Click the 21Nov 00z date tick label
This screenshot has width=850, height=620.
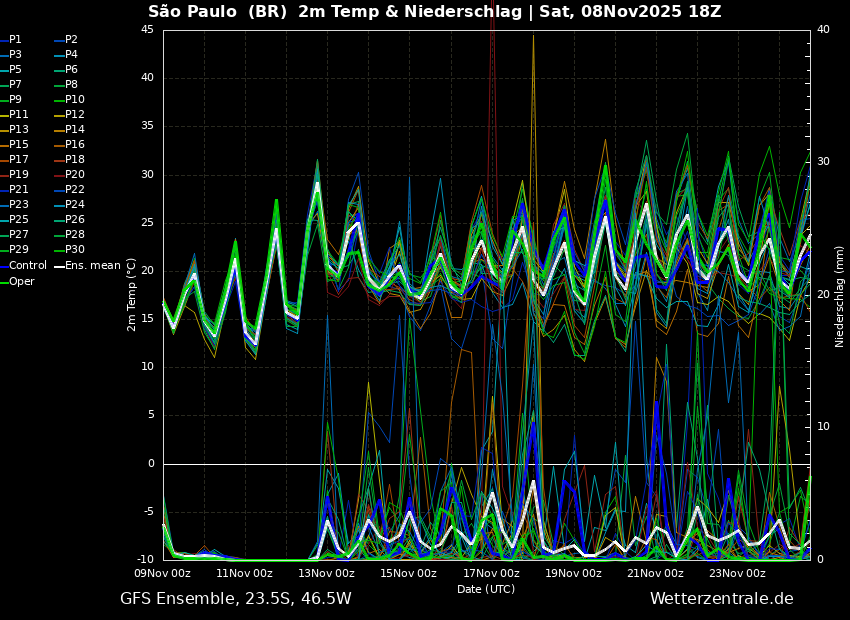click(655, 574)
